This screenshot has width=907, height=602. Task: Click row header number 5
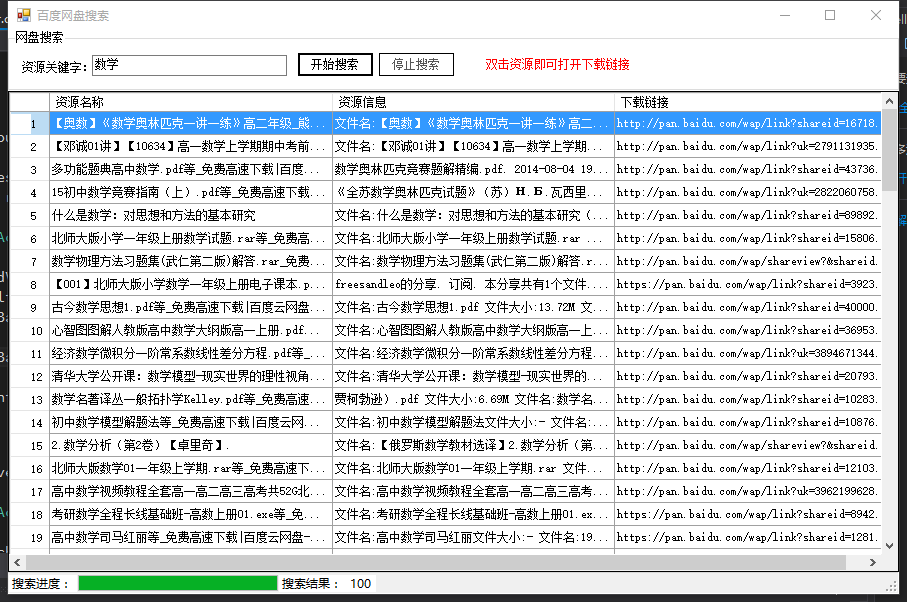(x=30, y=215)
